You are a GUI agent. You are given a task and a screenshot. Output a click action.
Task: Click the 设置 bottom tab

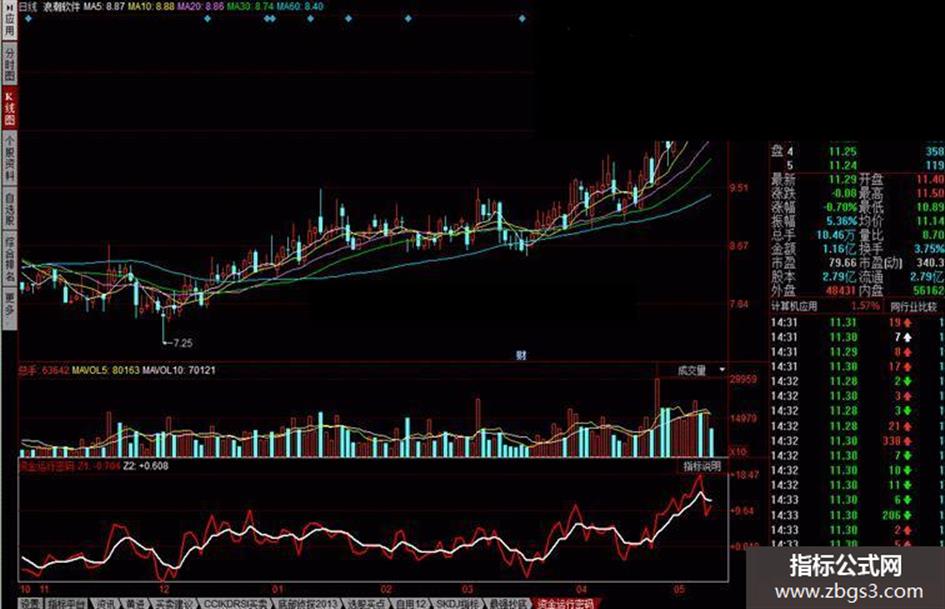tap(30, 604)
